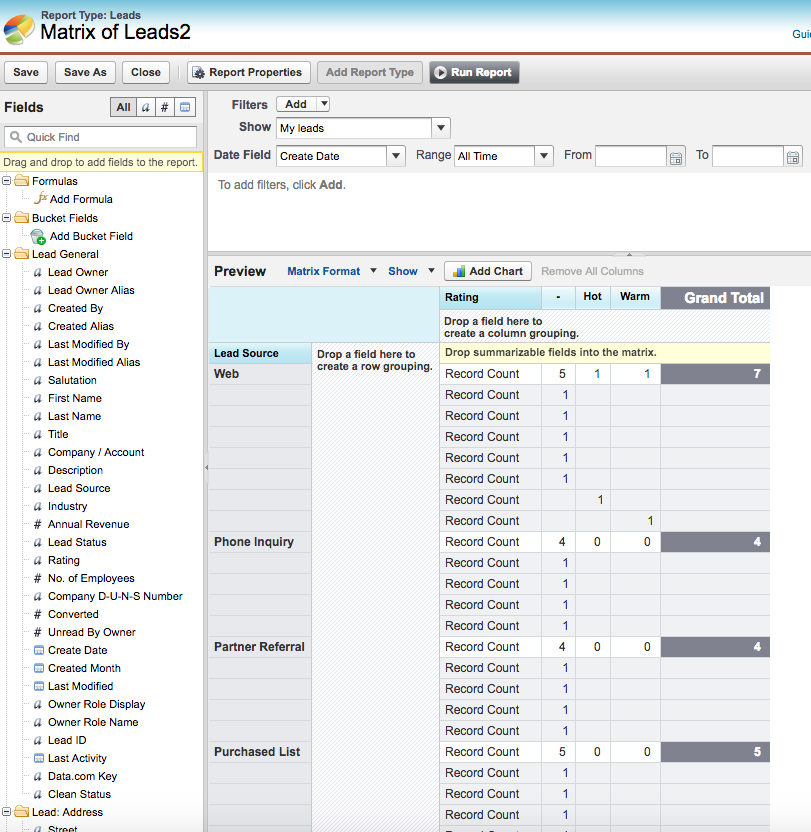Open the Matrix Format menu

(x=331, y=271)
